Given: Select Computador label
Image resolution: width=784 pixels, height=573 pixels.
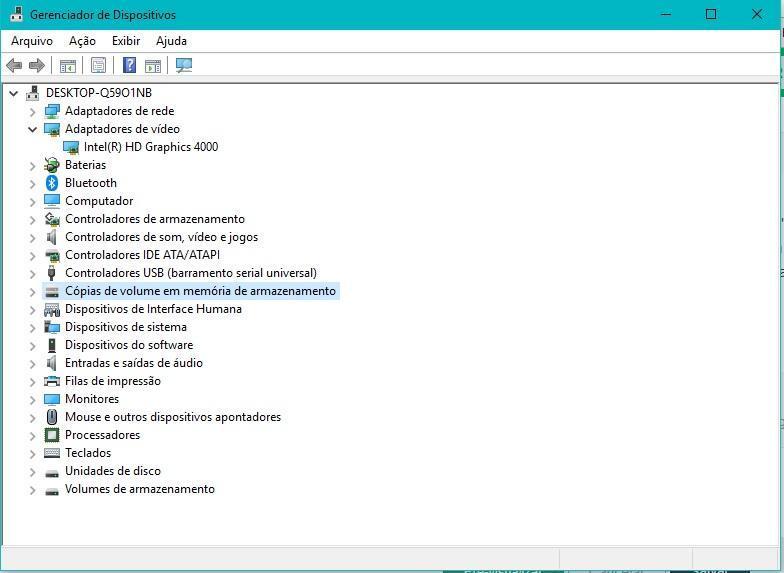Looking at the screenshot, I should (99, 201).
